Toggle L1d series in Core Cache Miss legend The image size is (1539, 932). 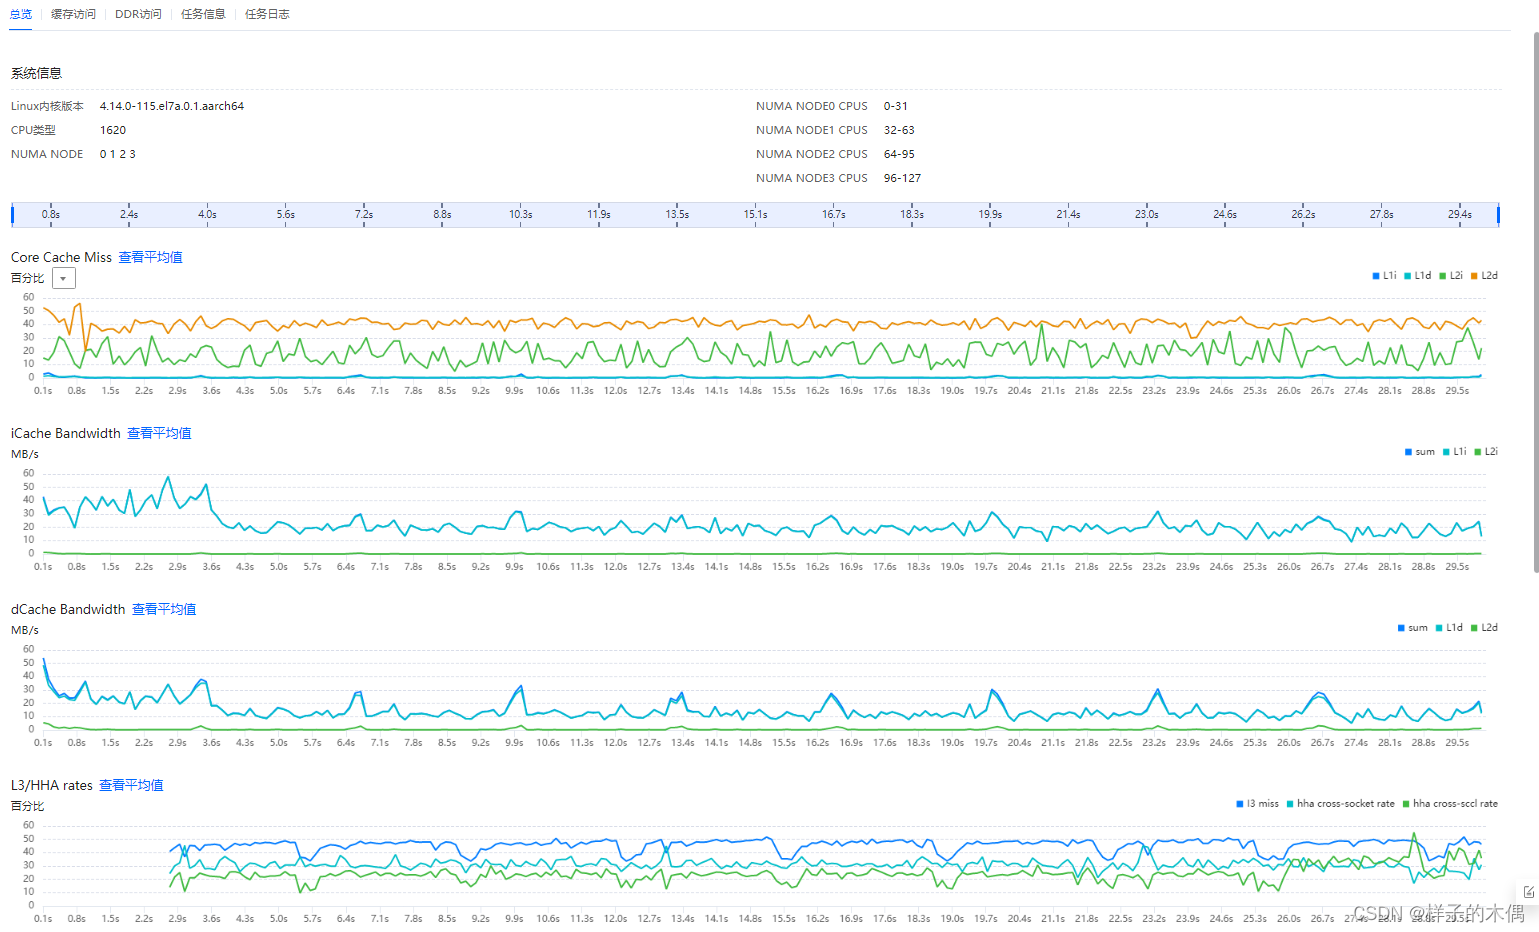1418,276
